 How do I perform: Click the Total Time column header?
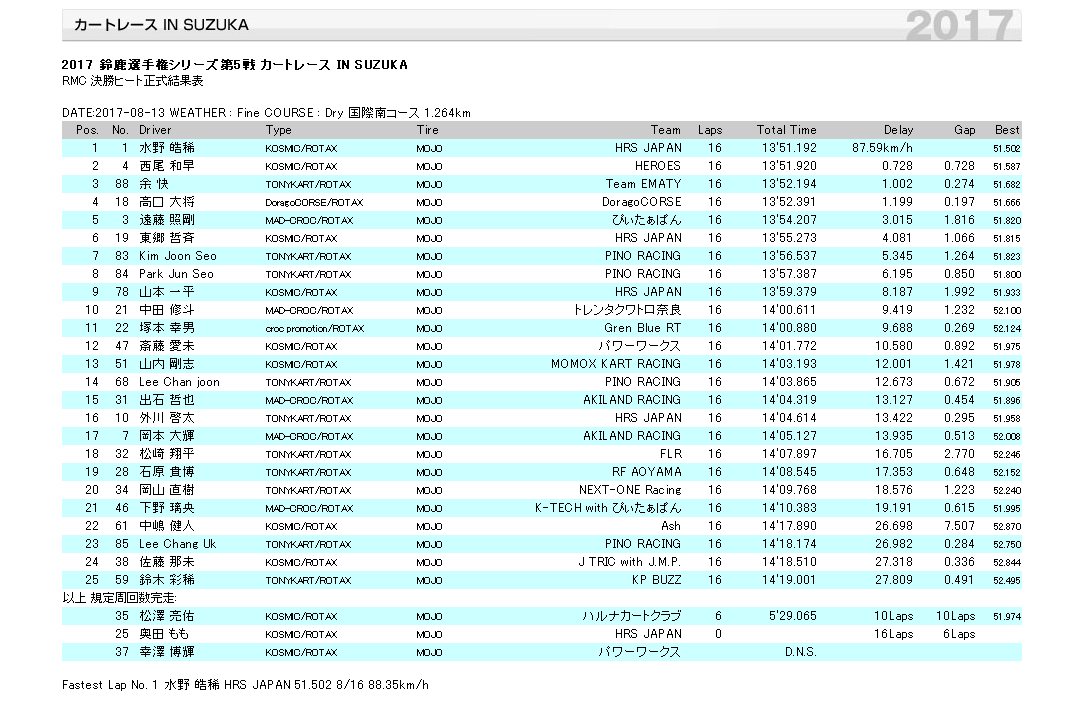[786, 130]
